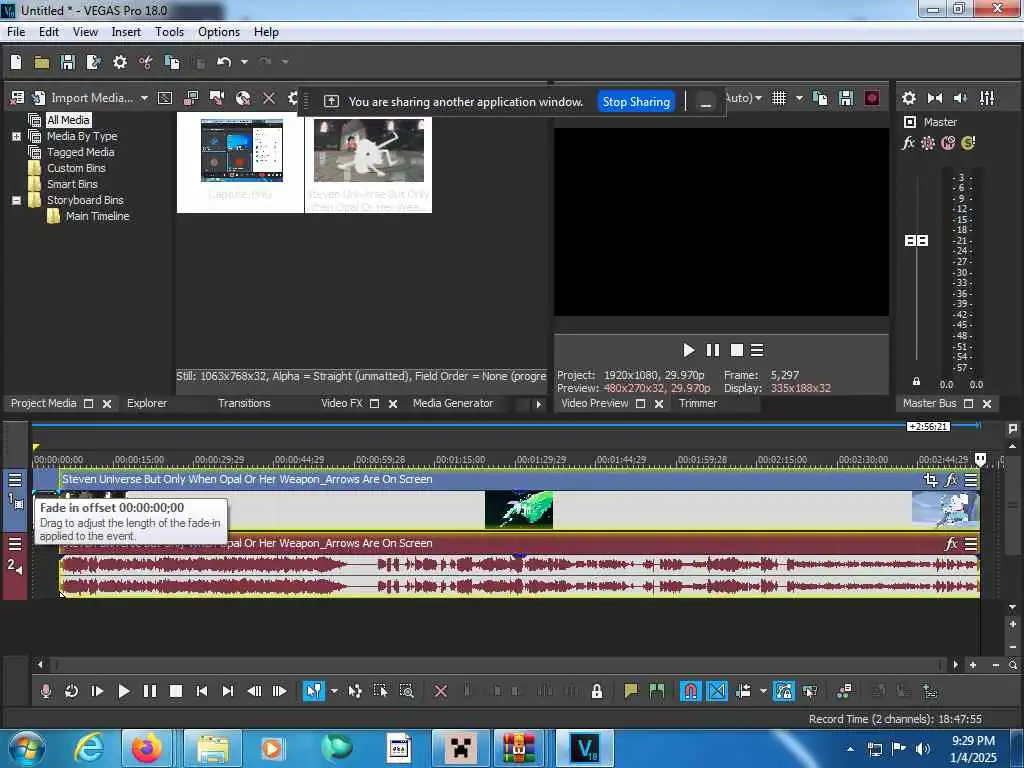This screenshot has height=768, width=1024.
Task: Save preview snapshot to file
Action: point(846,98)
